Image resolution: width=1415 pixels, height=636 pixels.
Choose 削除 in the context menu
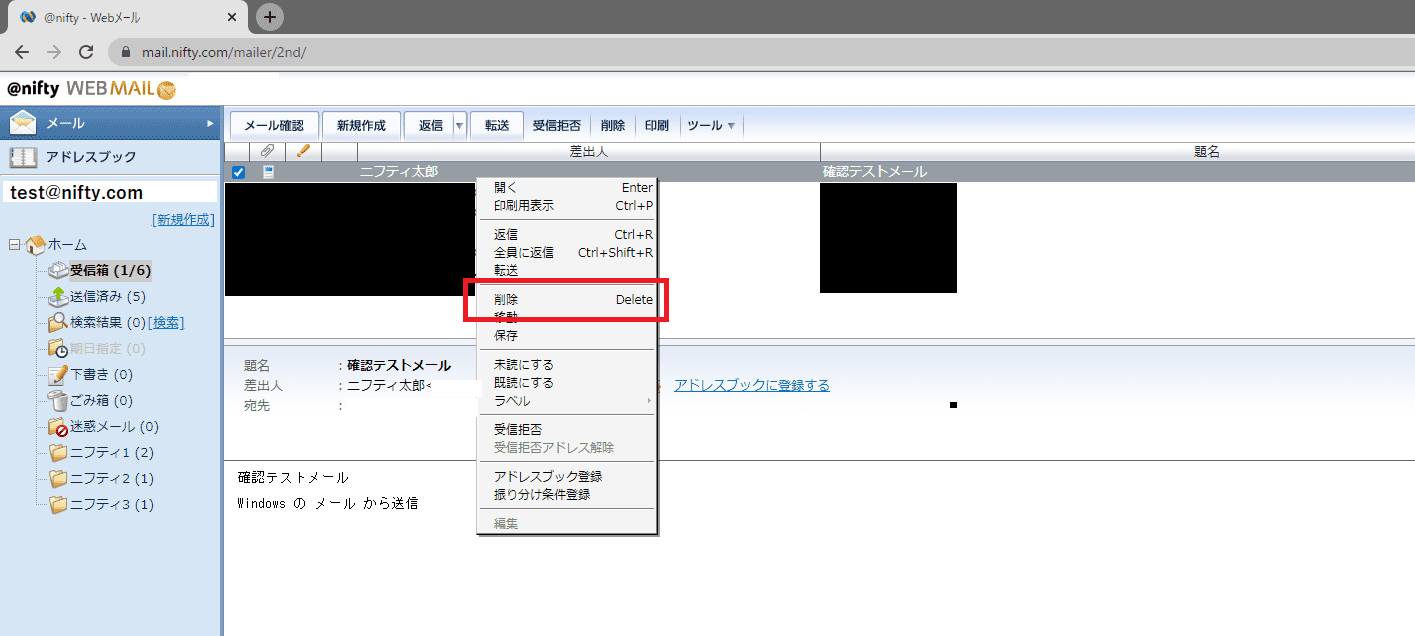pyautogui.click(x=506, y=300)
